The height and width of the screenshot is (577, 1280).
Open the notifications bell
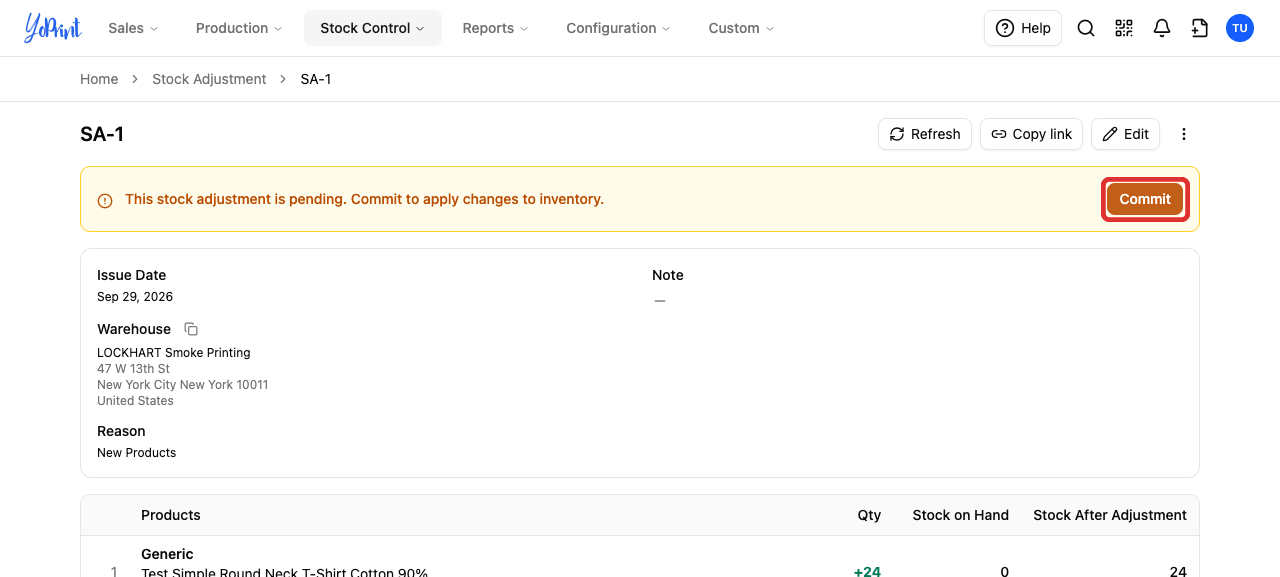[x=1161, y=28]
